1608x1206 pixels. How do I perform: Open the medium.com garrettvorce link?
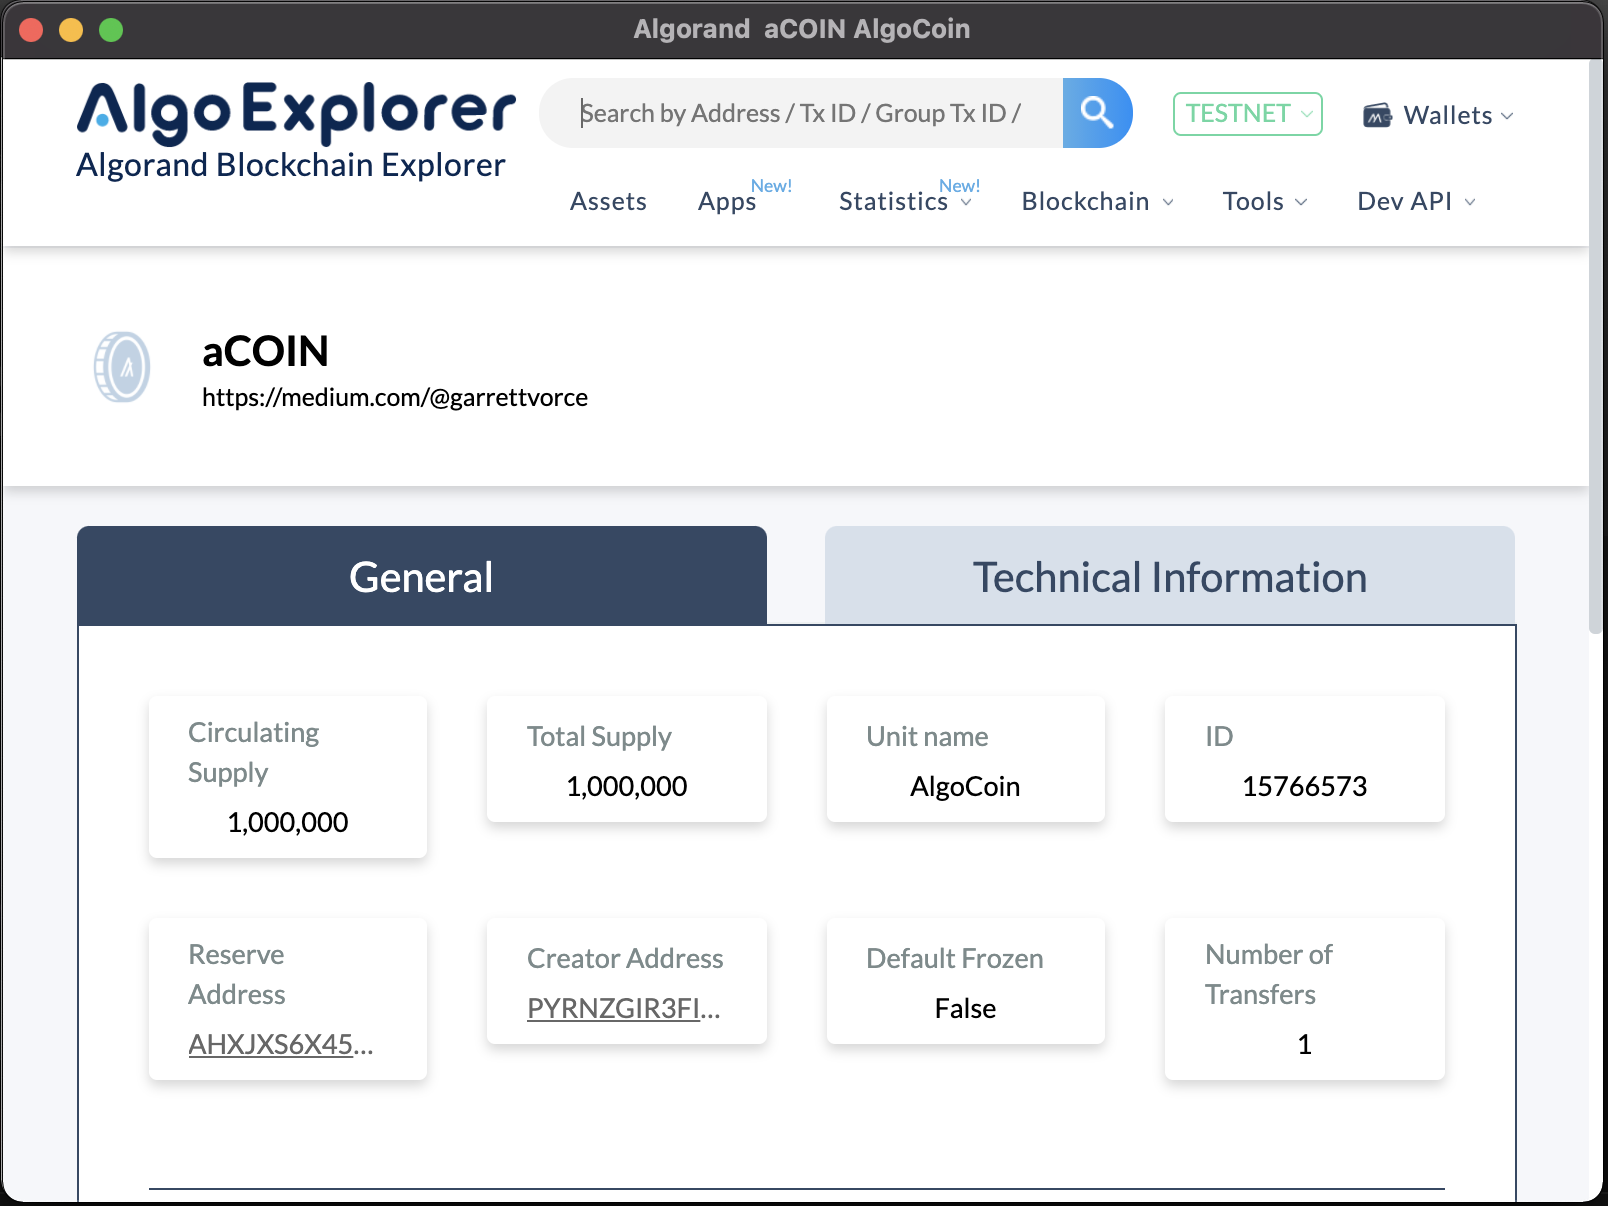(x=395, y=397)
